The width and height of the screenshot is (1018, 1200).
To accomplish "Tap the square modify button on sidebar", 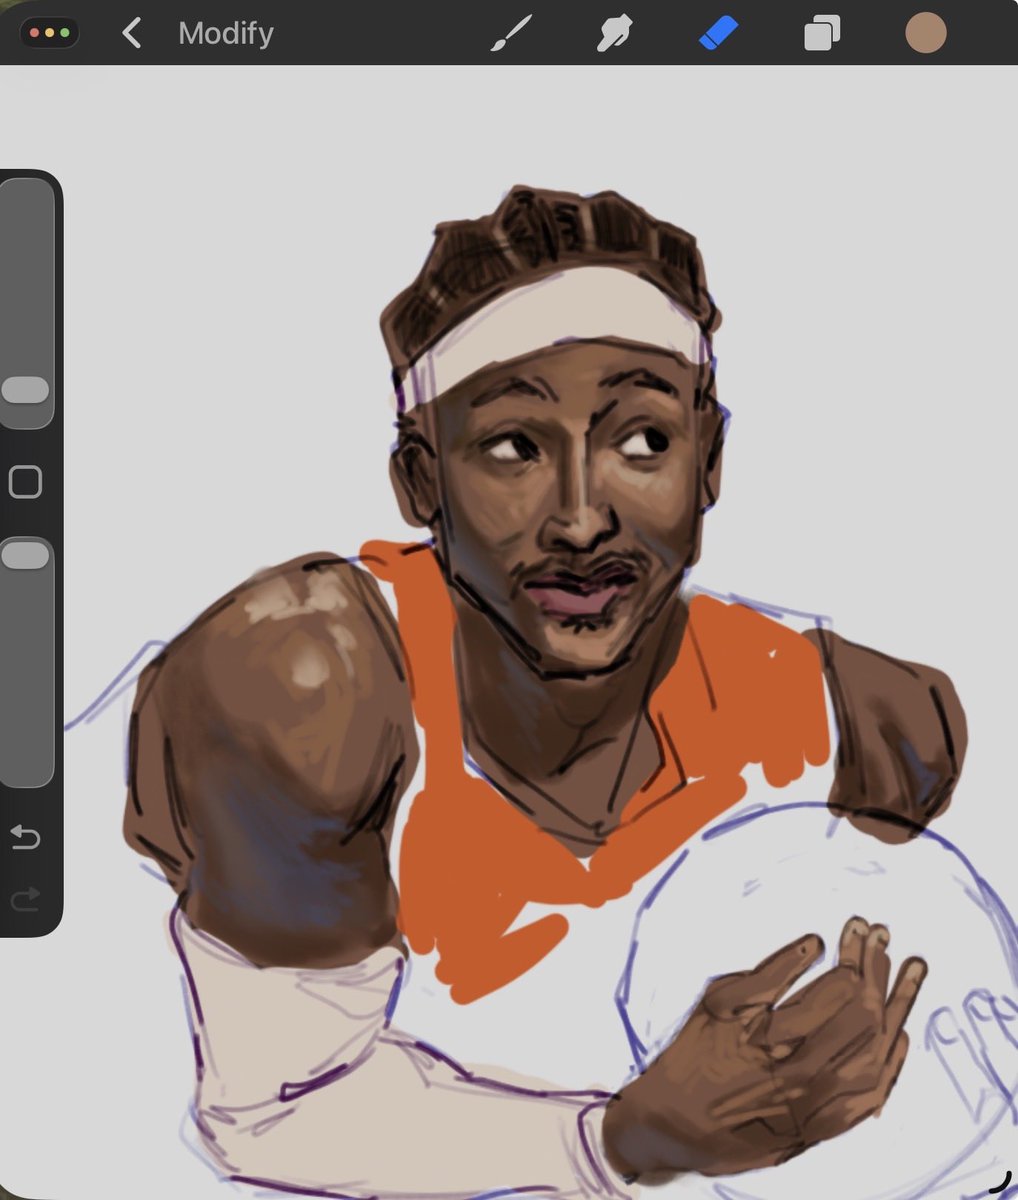I will (25, 482).
